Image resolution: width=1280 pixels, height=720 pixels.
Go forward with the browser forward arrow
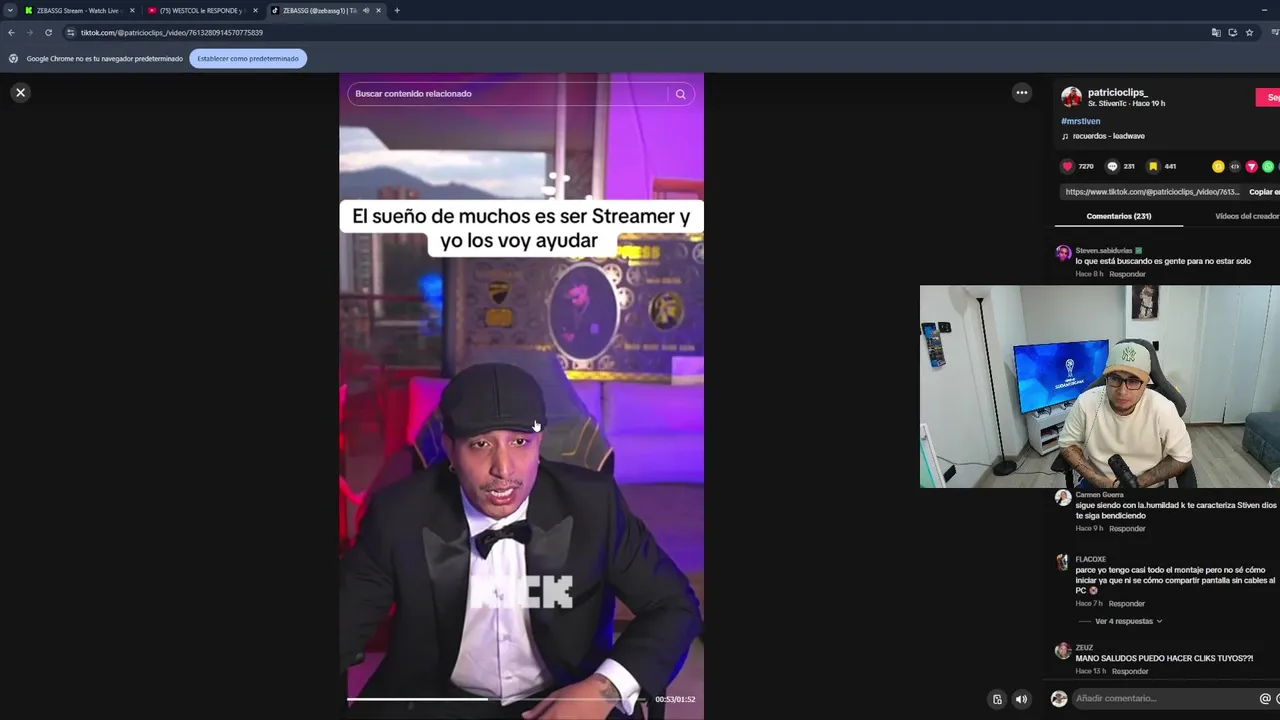pyautogui.click(x=29, y=32)
